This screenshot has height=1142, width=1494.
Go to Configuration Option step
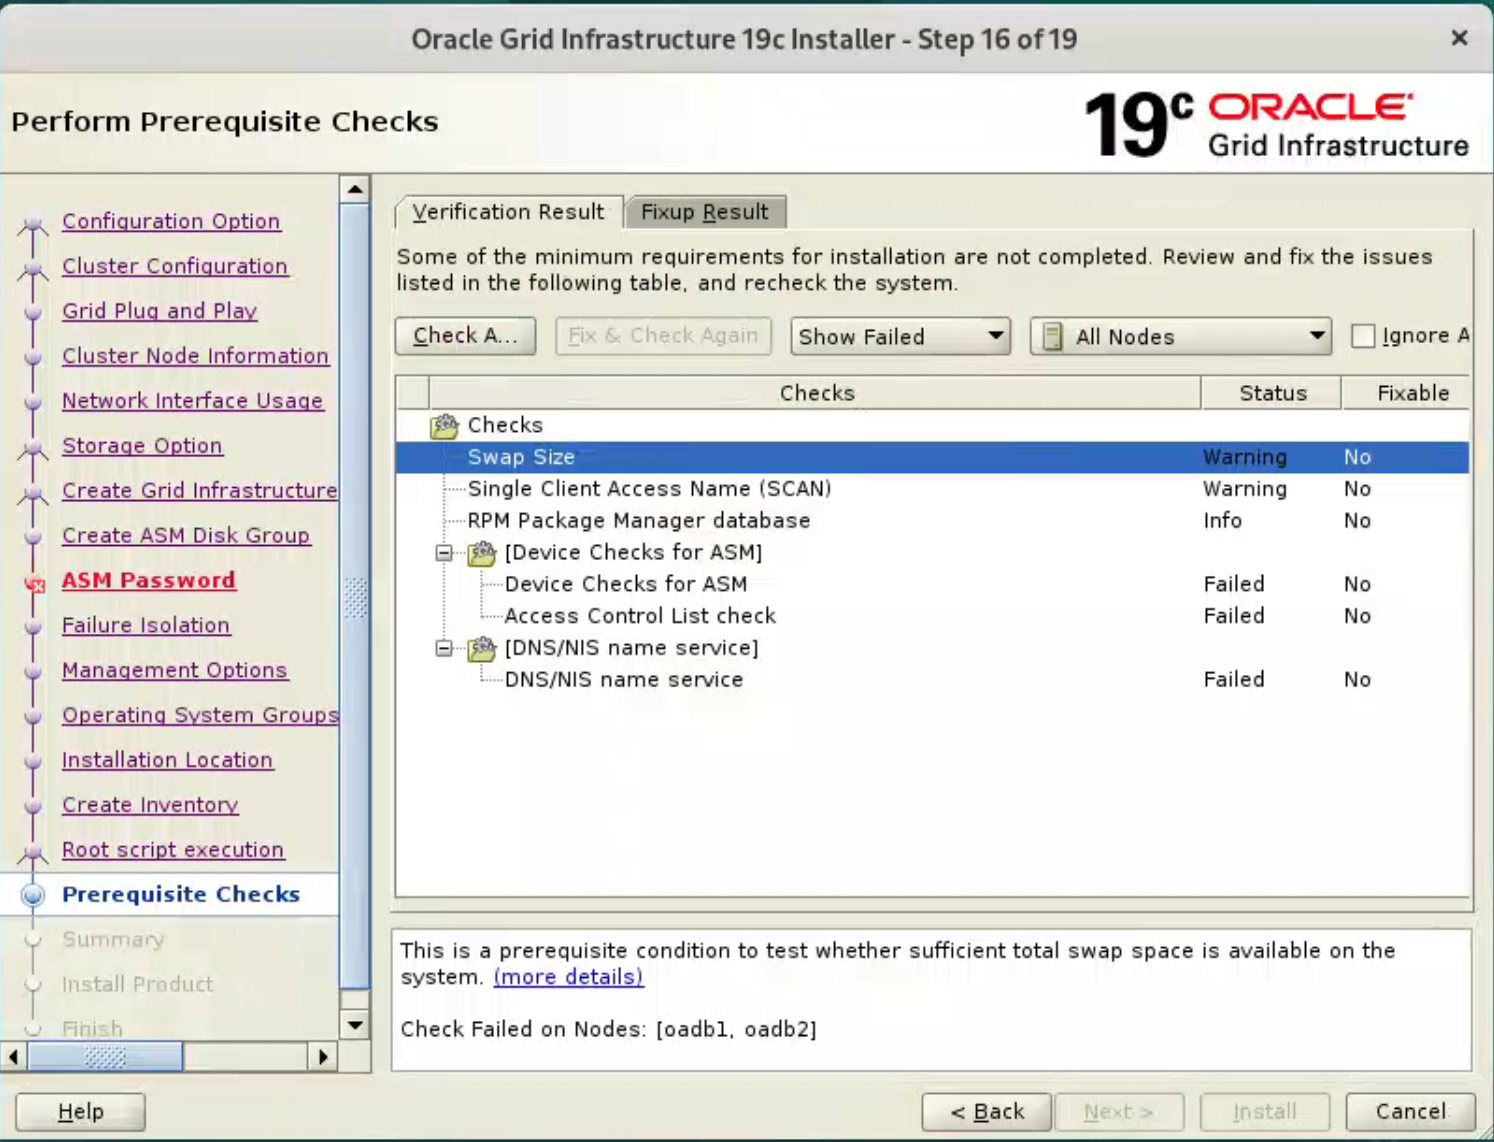coord(171,221)
